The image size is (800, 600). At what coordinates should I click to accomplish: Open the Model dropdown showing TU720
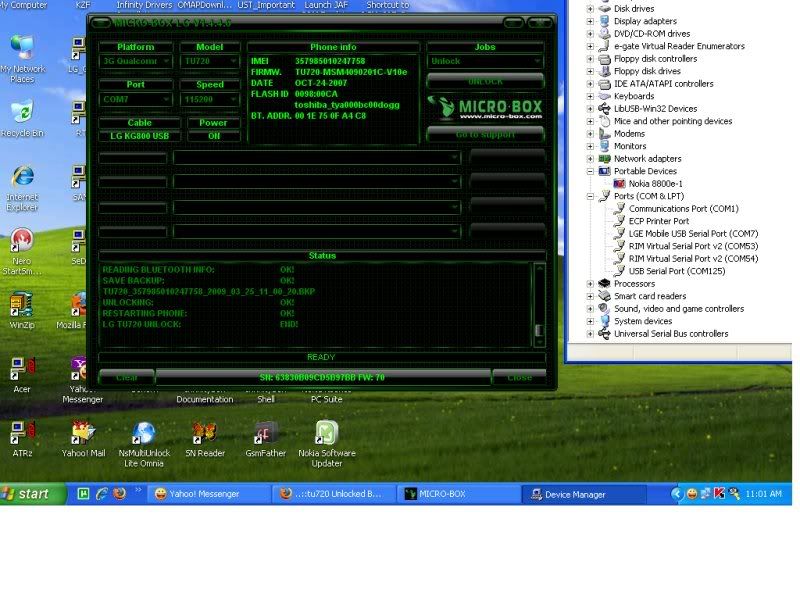(x=210, y=61)
